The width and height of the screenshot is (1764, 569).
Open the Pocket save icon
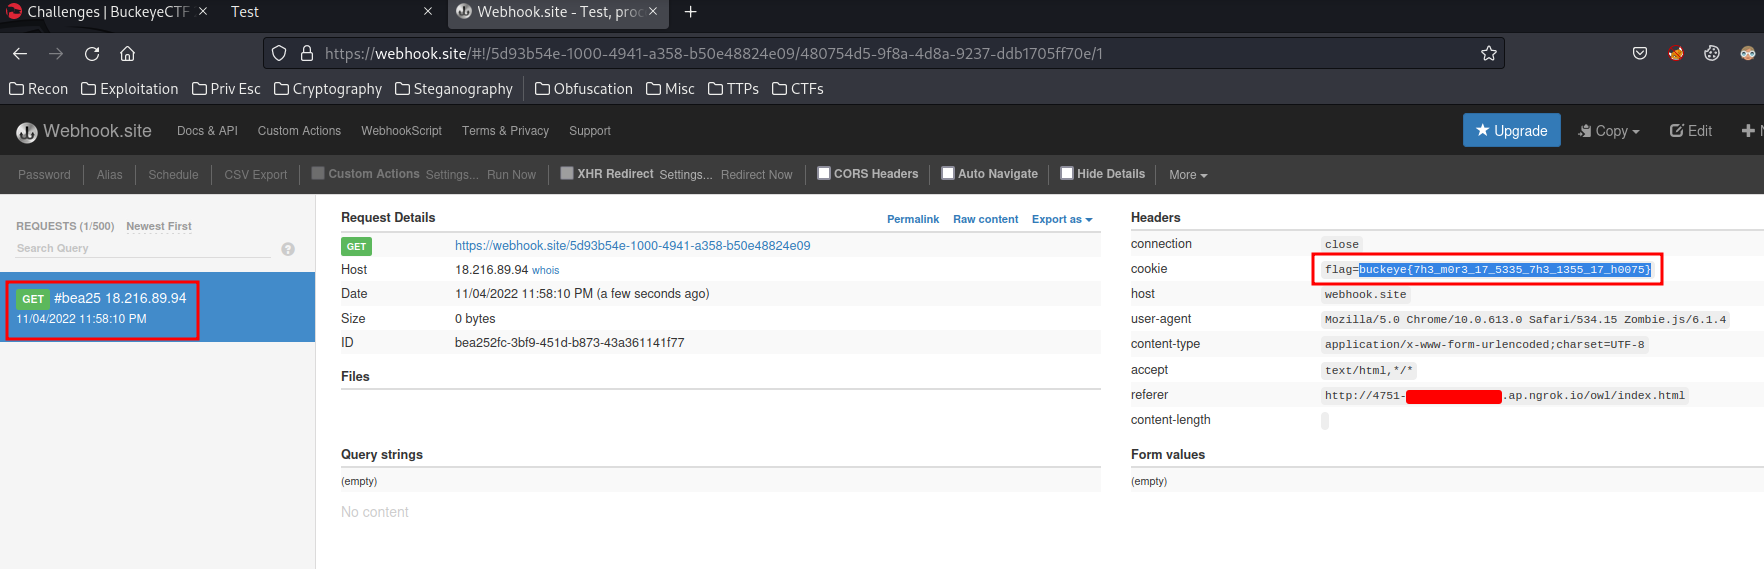(1640, 54)
